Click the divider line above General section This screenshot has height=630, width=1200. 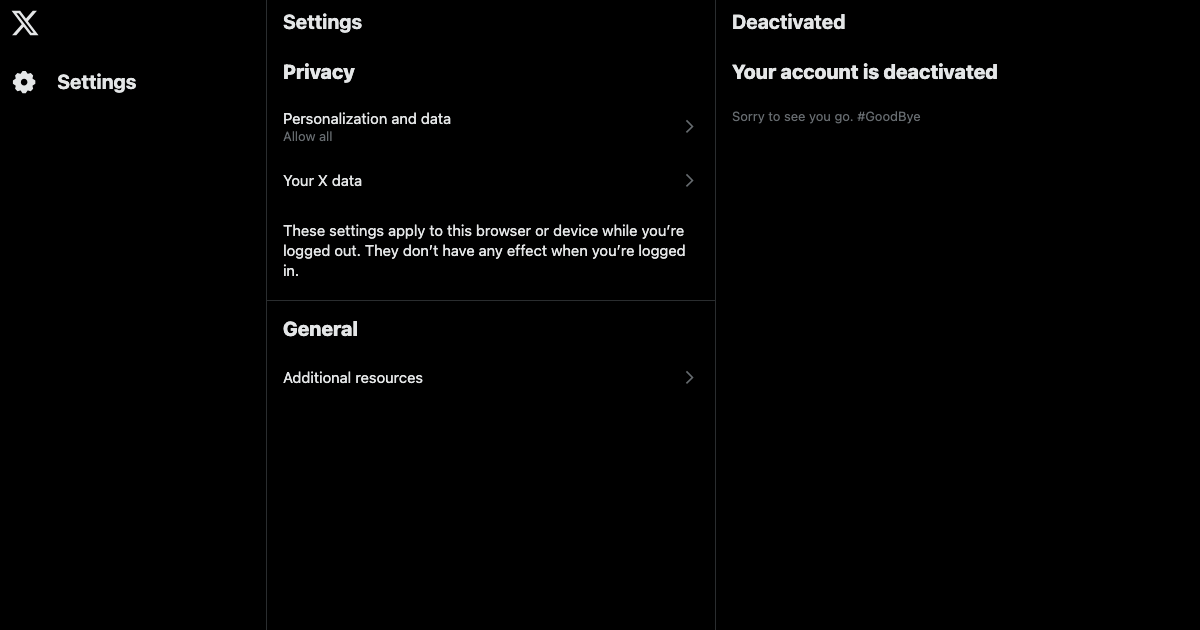tap(491, 300)
